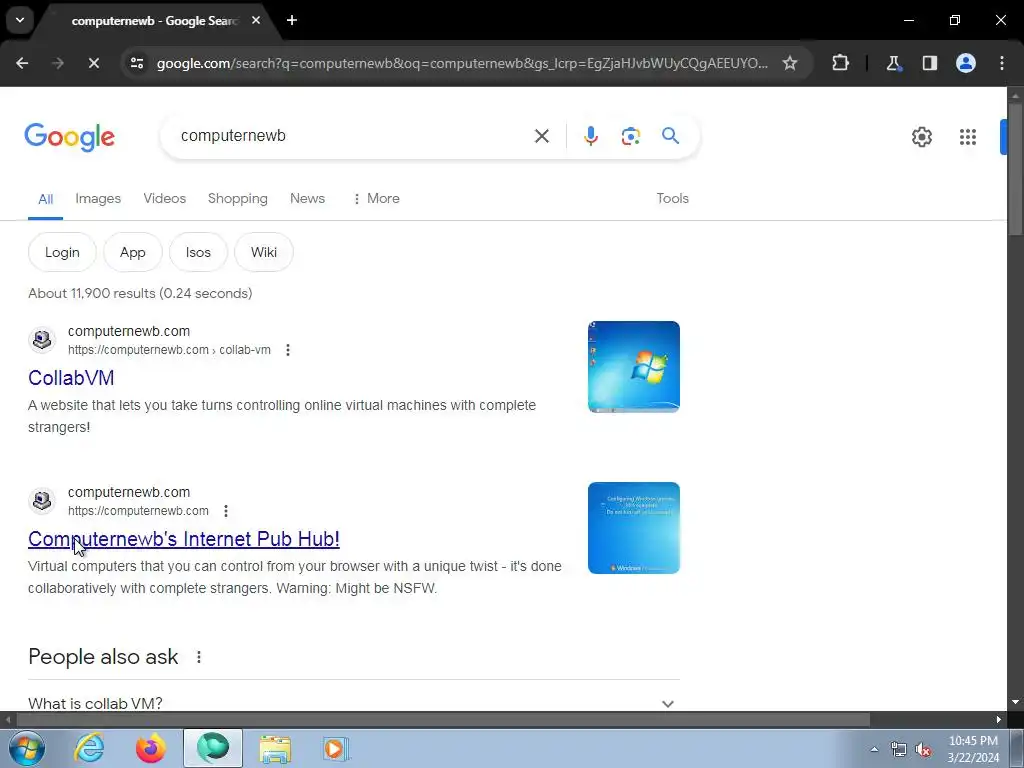The width and height of the screenshot is (1024, 768).
Task: Click the vertical page scrollbar
Action: [x=1015, y=169]
